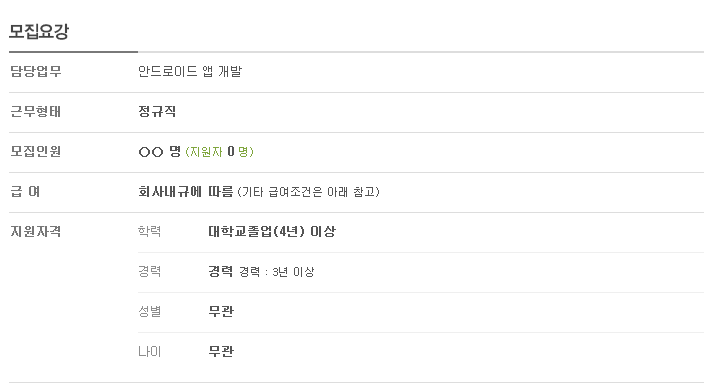Click the 안드로이드 앱 개발 job description text
The height and width of the screenshot is (388, 718).
(x=190, y=71)
